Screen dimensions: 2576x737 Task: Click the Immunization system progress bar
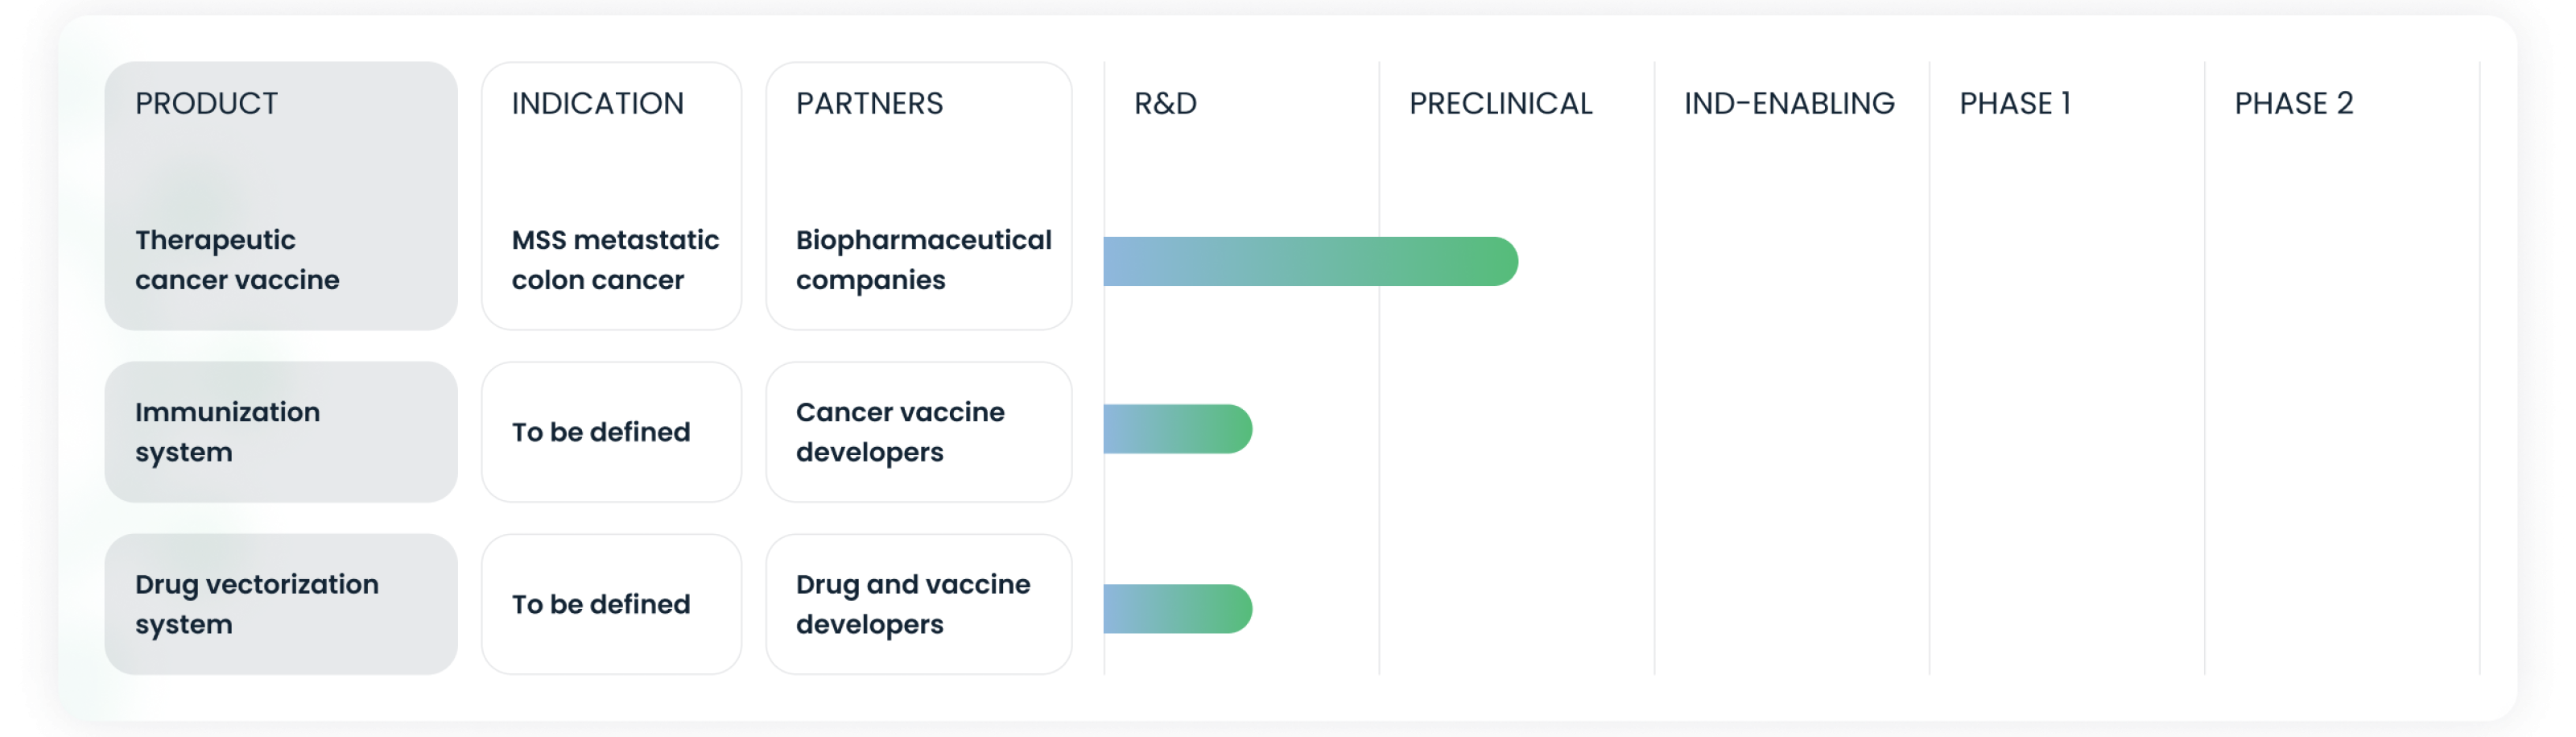pos(1178,429)
